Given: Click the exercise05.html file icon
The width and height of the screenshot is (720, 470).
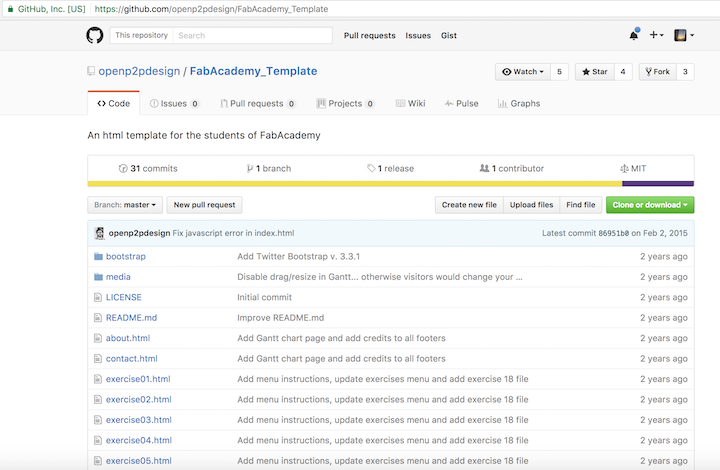Looking at the screenshot, I should 98,461.
